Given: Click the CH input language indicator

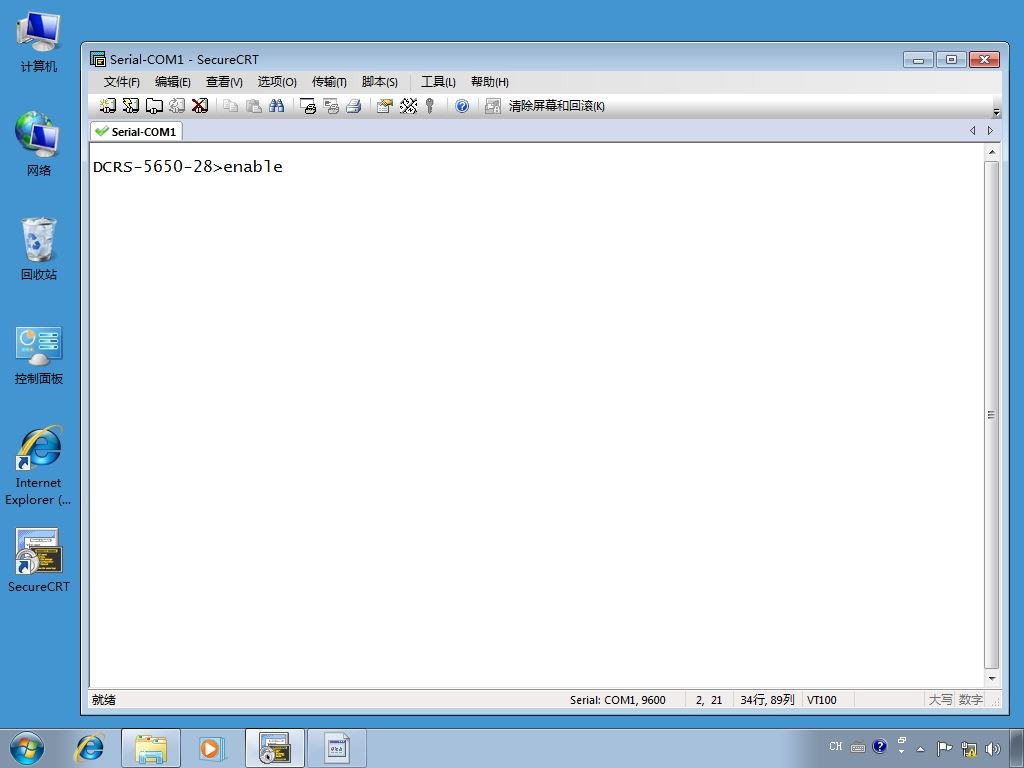Looking at the screenshot, I should 836,746.
